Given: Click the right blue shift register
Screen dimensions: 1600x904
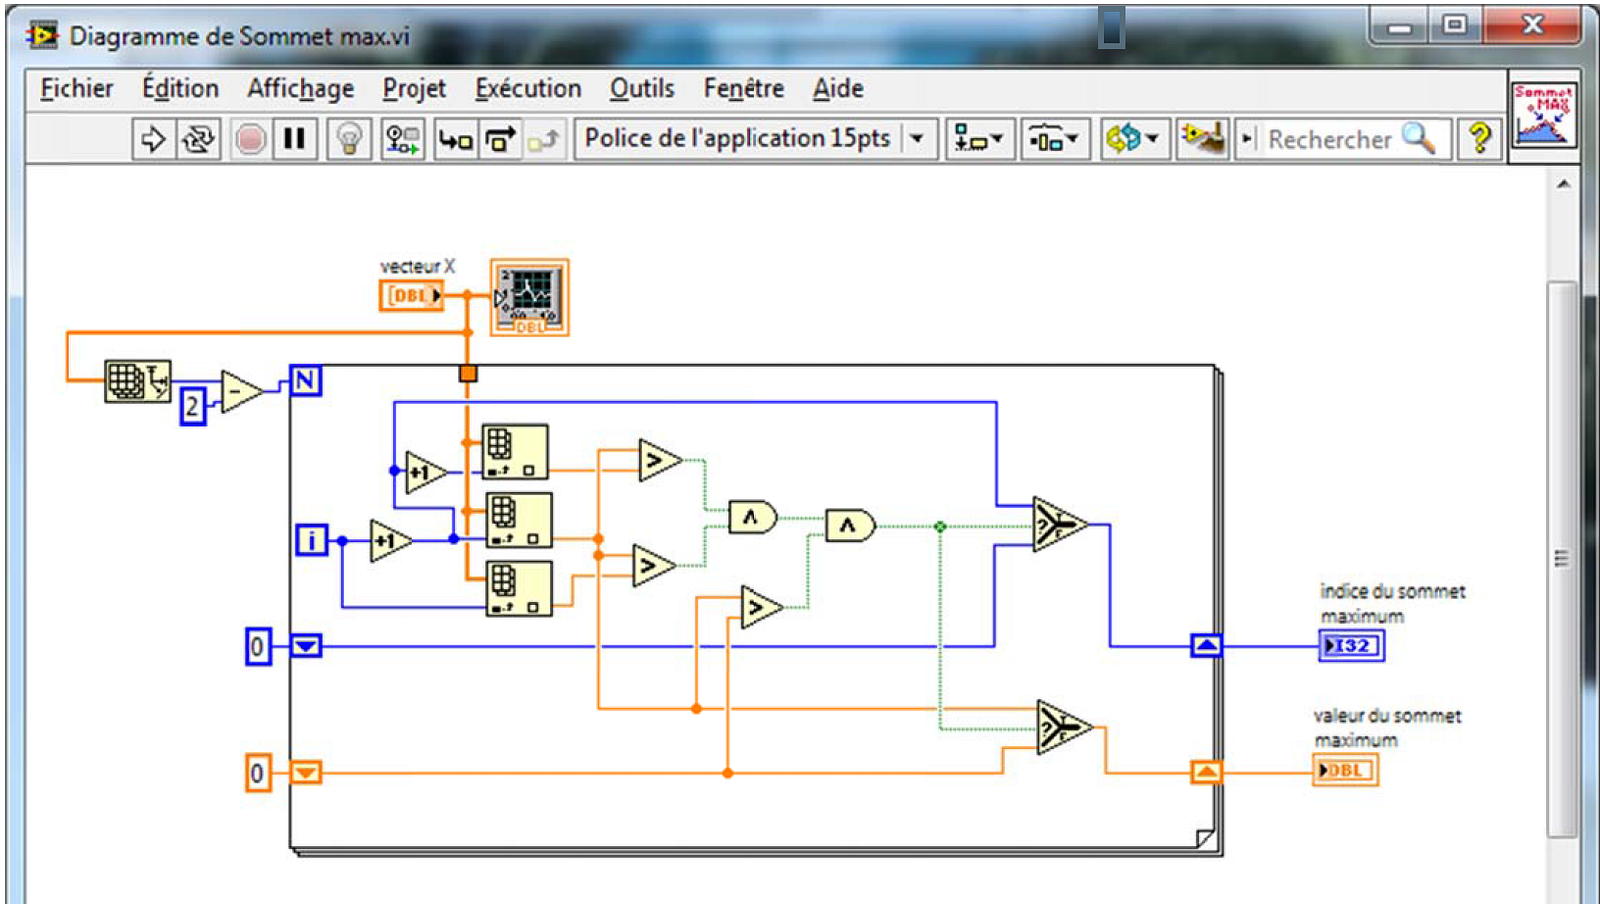Looking at the screenshot, I should point(1206,645).
